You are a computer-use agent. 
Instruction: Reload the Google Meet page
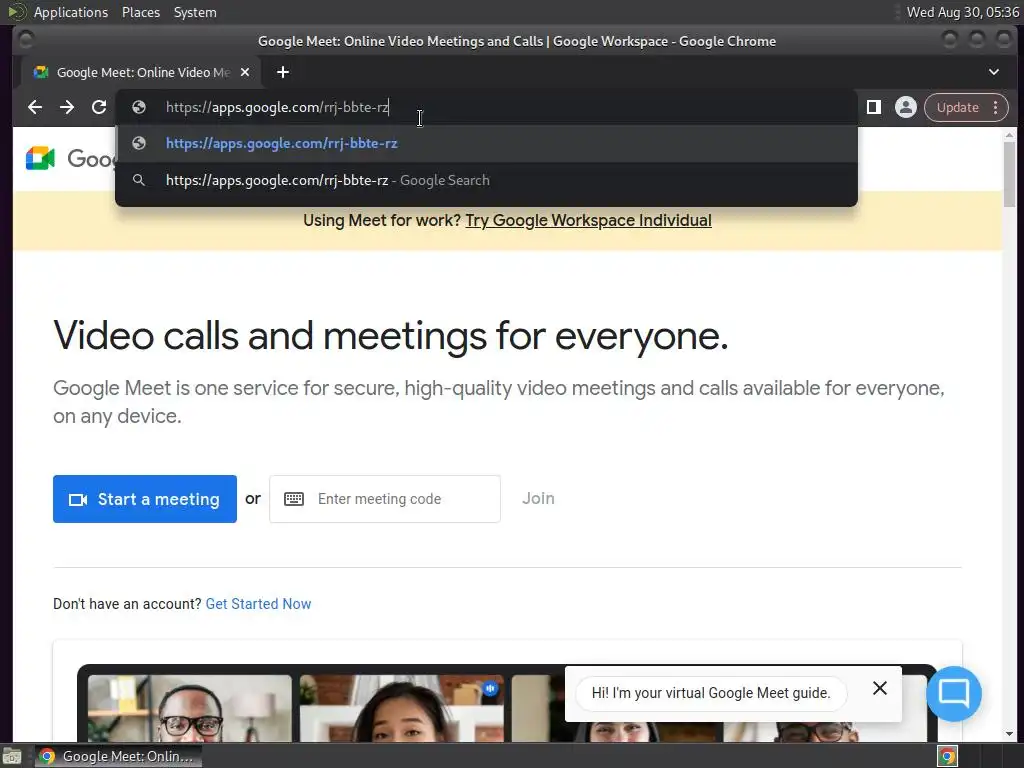[x=99, y=107]
